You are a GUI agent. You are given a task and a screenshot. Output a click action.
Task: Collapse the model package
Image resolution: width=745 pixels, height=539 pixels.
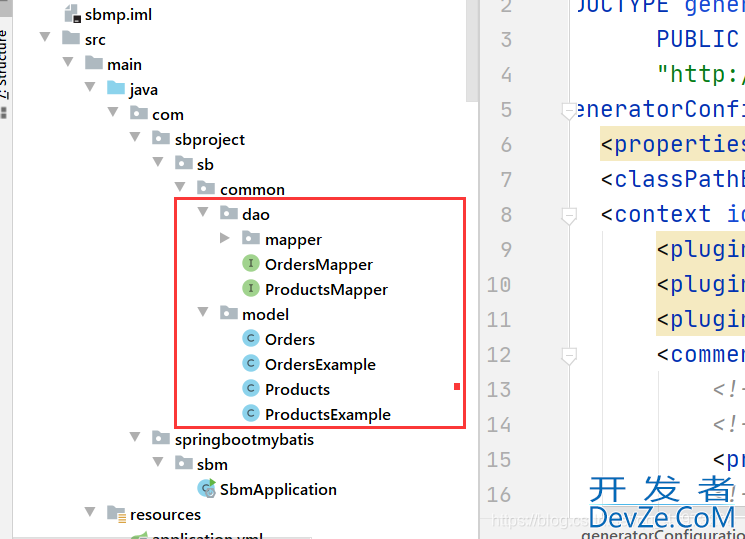click(x=203, y=312)
